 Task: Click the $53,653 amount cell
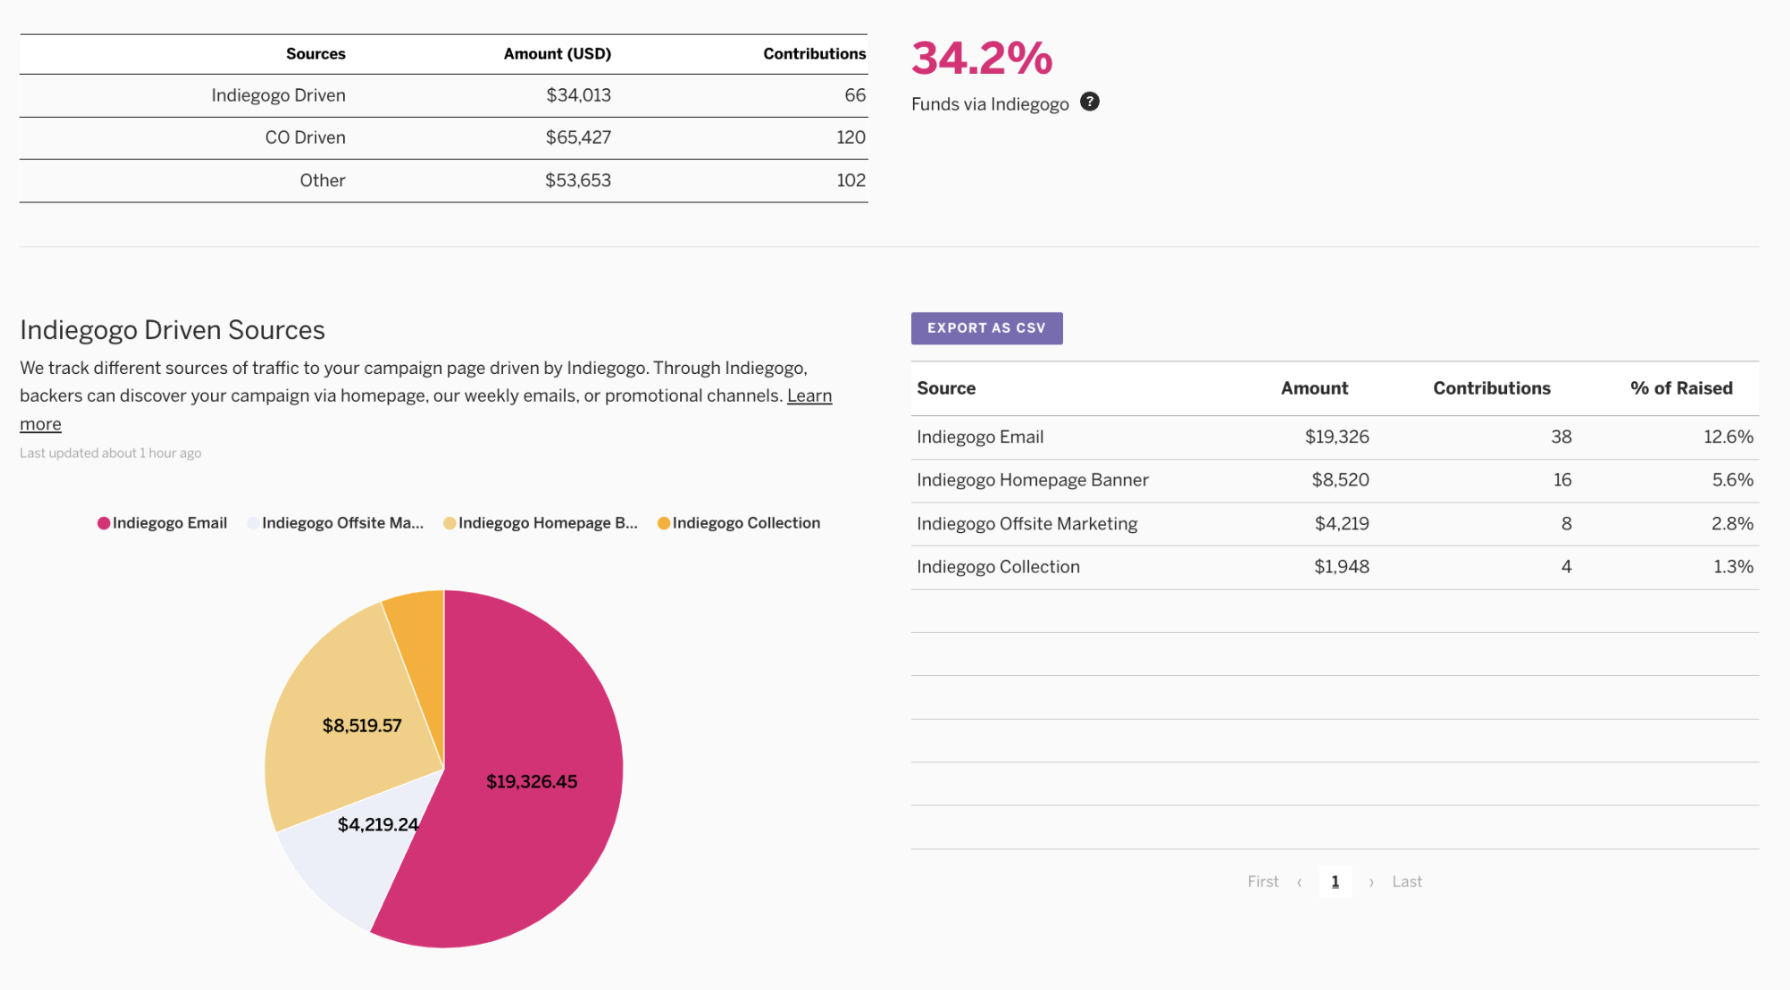coord(578,180)
